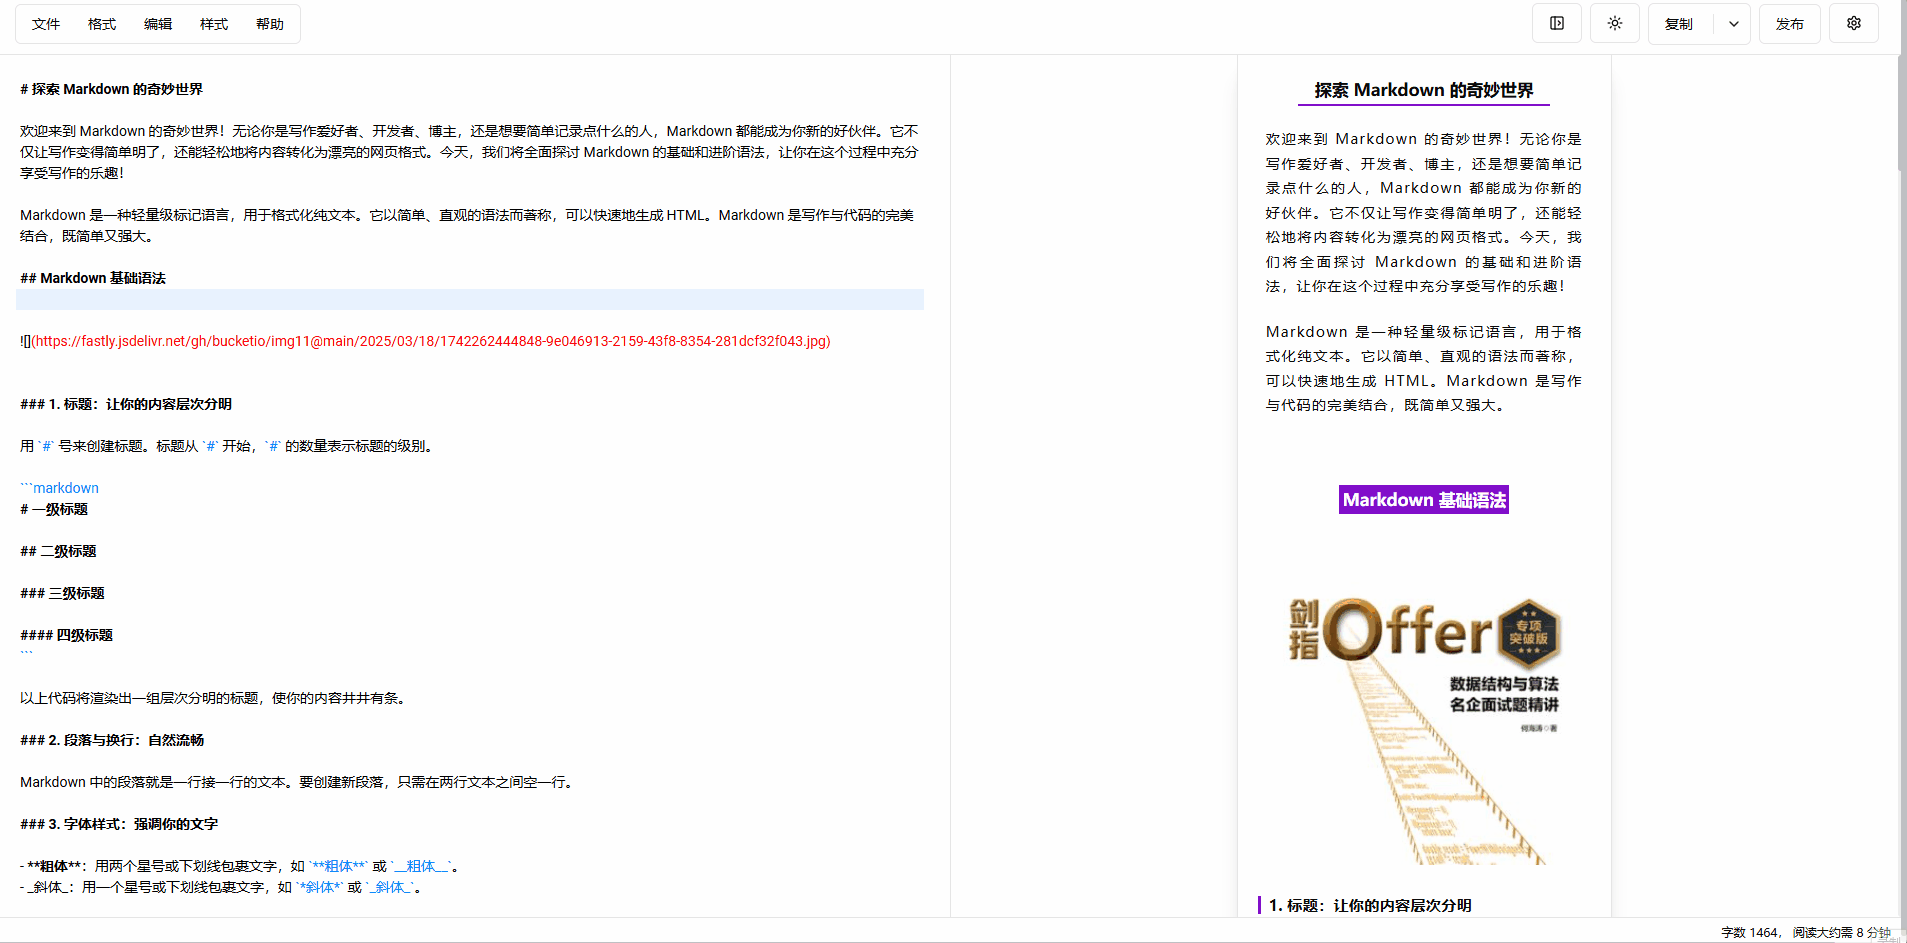Click the blue ```markdown code fence text

coord(59,487)
